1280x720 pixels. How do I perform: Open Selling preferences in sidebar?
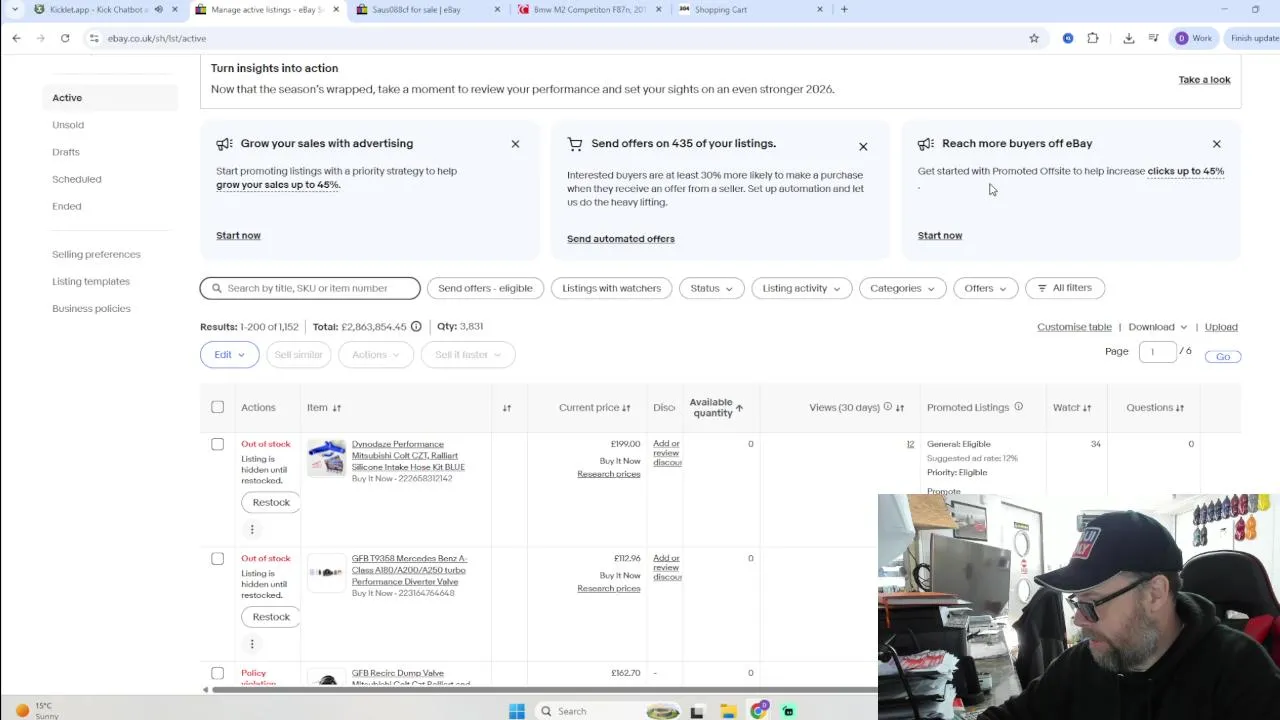point(96,254)
